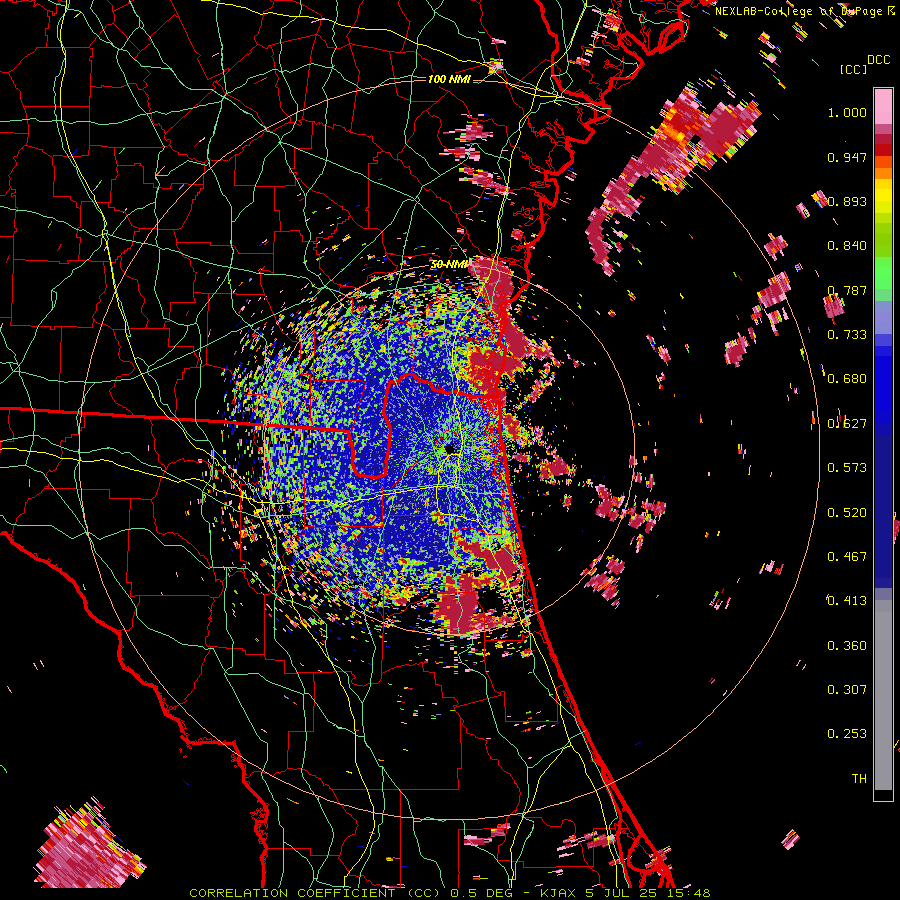This screenshot has height=900, width=900.
Task: Click the "TH" threshold label
Action: pyautogui.click(x=859, y=779)
